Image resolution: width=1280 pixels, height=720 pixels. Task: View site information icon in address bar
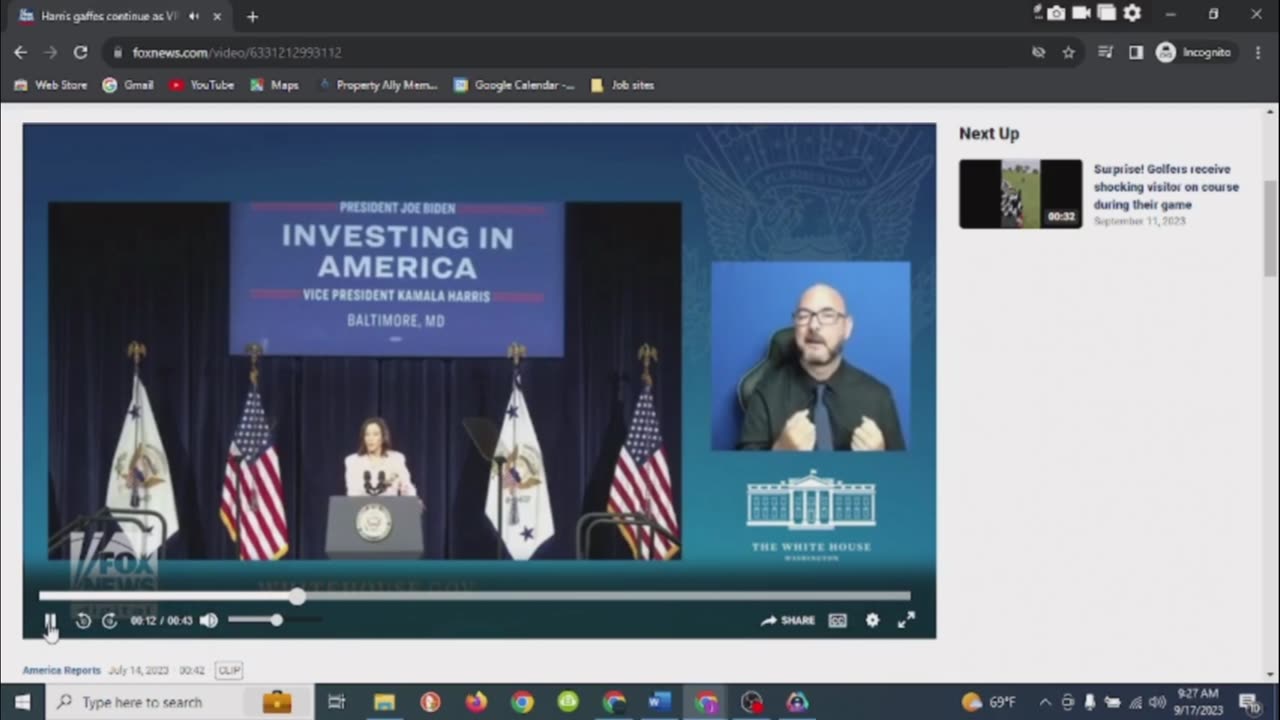coord(117,52)
